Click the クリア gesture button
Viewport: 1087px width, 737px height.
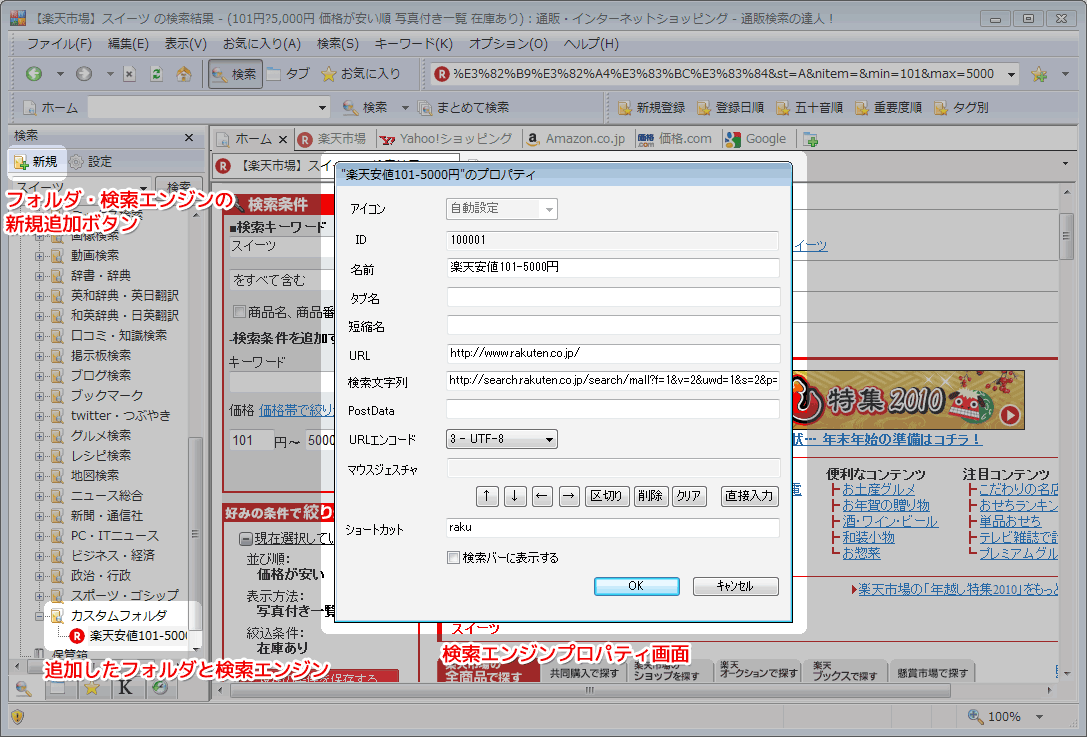(x=689, y=496)
